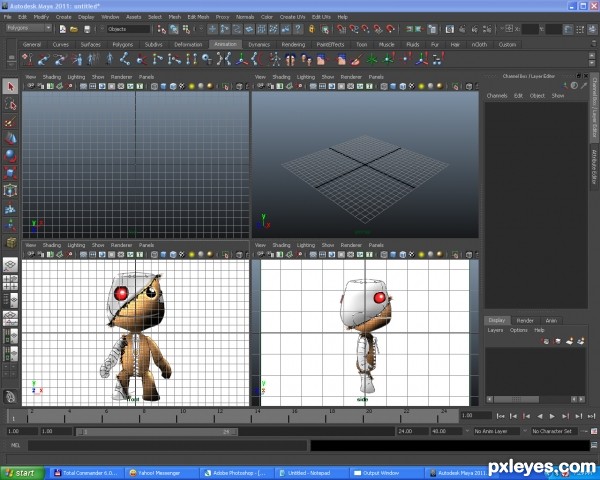The width and height of the screenshot is (600, 480).
Task: Click Save Scene disk icon
Action: tap(87, 29)
